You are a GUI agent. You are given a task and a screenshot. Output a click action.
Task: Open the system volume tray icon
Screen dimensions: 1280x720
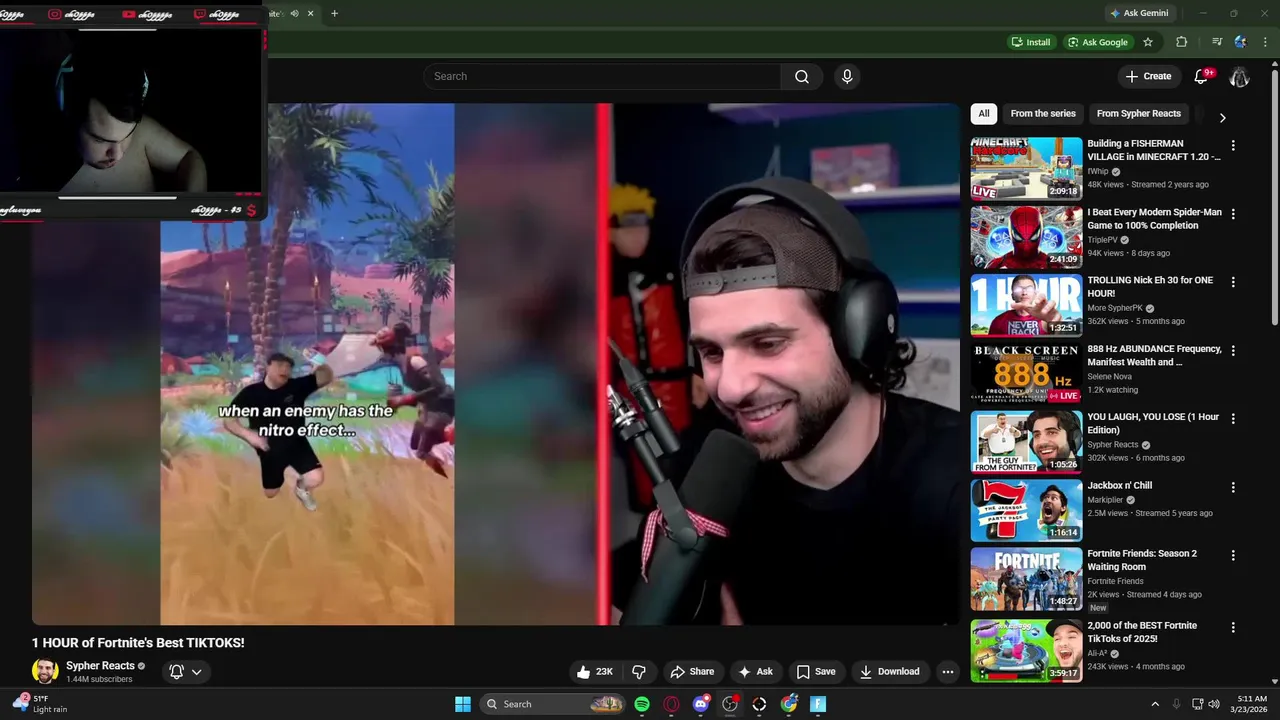point(1214,704)
